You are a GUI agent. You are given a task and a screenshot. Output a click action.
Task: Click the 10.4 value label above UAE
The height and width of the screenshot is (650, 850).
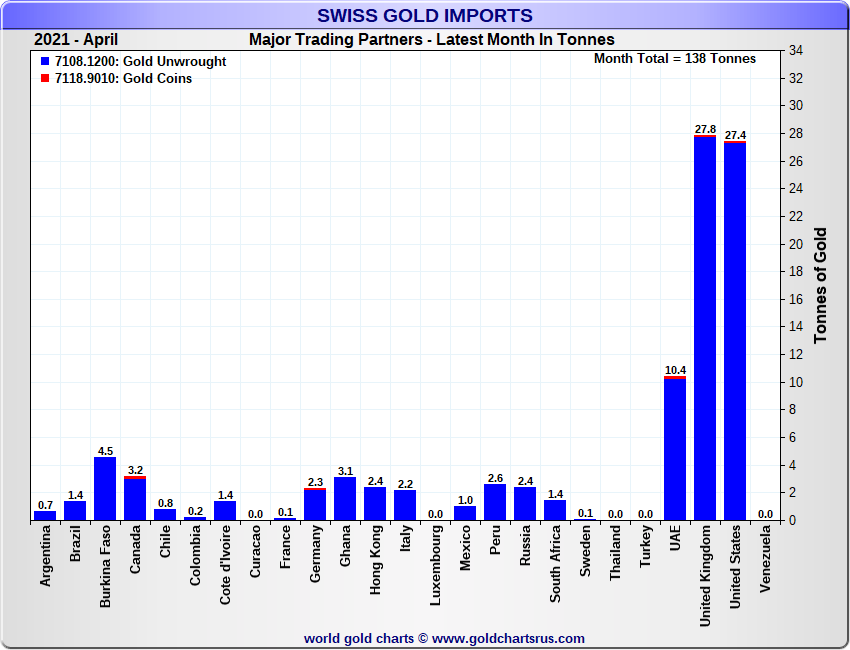pyautogui.click(x=675, y=370)
